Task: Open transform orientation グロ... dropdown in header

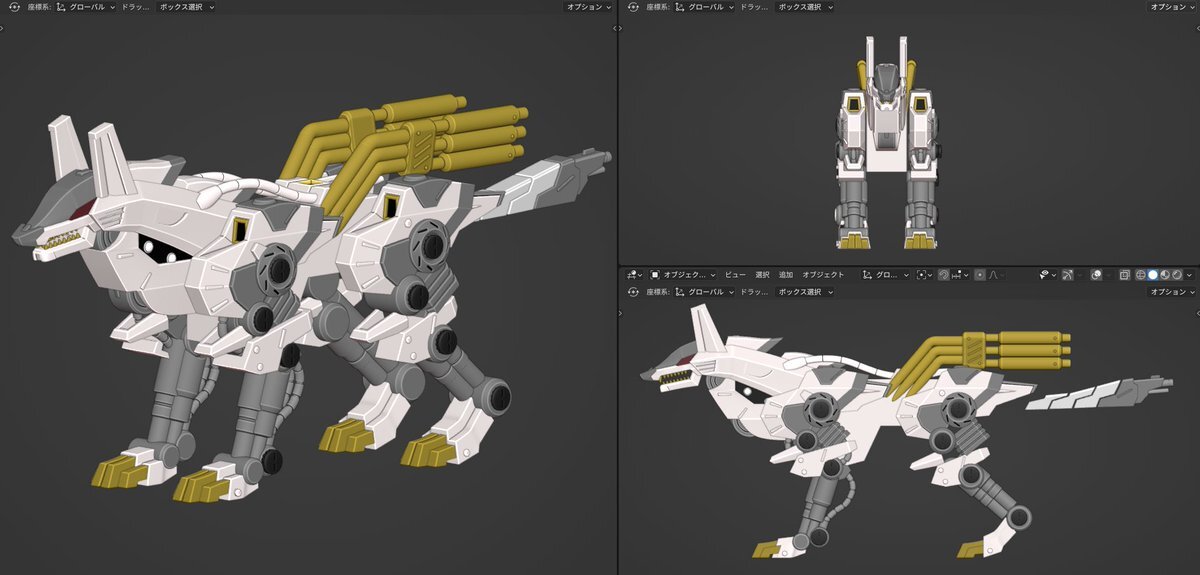Action: [x=886, y=274]
